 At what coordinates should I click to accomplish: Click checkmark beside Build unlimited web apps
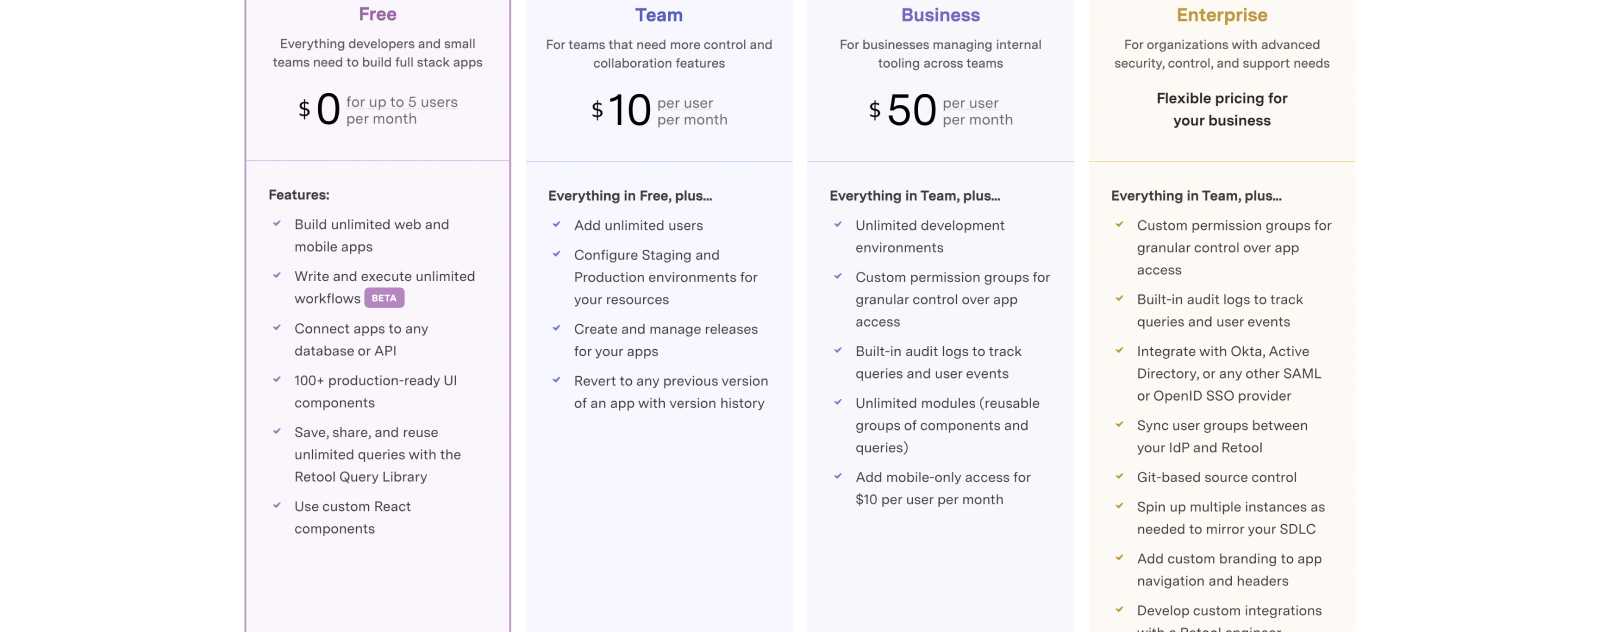point(277,224)
